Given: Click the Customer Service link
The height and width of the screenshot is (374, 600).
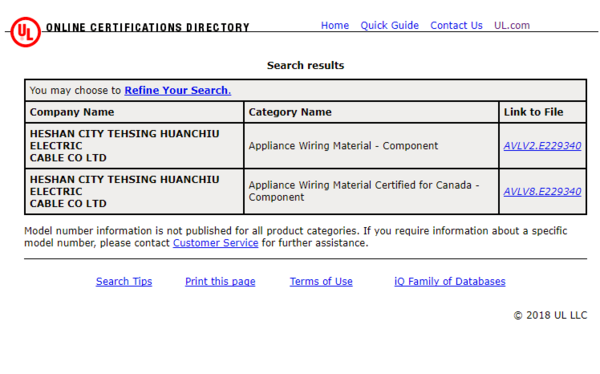Looking at the screenshot, I should coord(215,243).
